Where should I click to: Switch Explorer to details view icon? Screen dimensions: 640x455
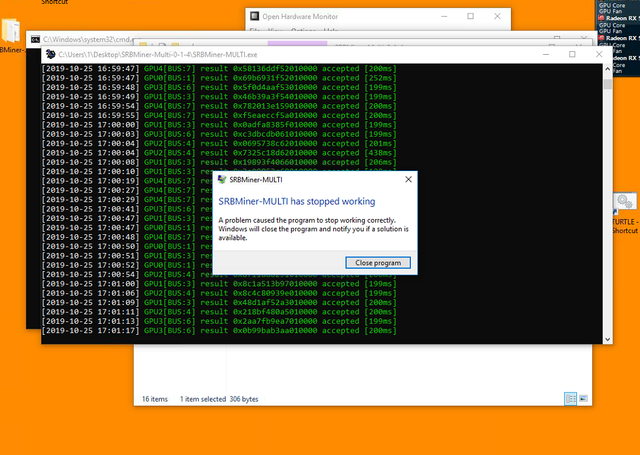570,399
